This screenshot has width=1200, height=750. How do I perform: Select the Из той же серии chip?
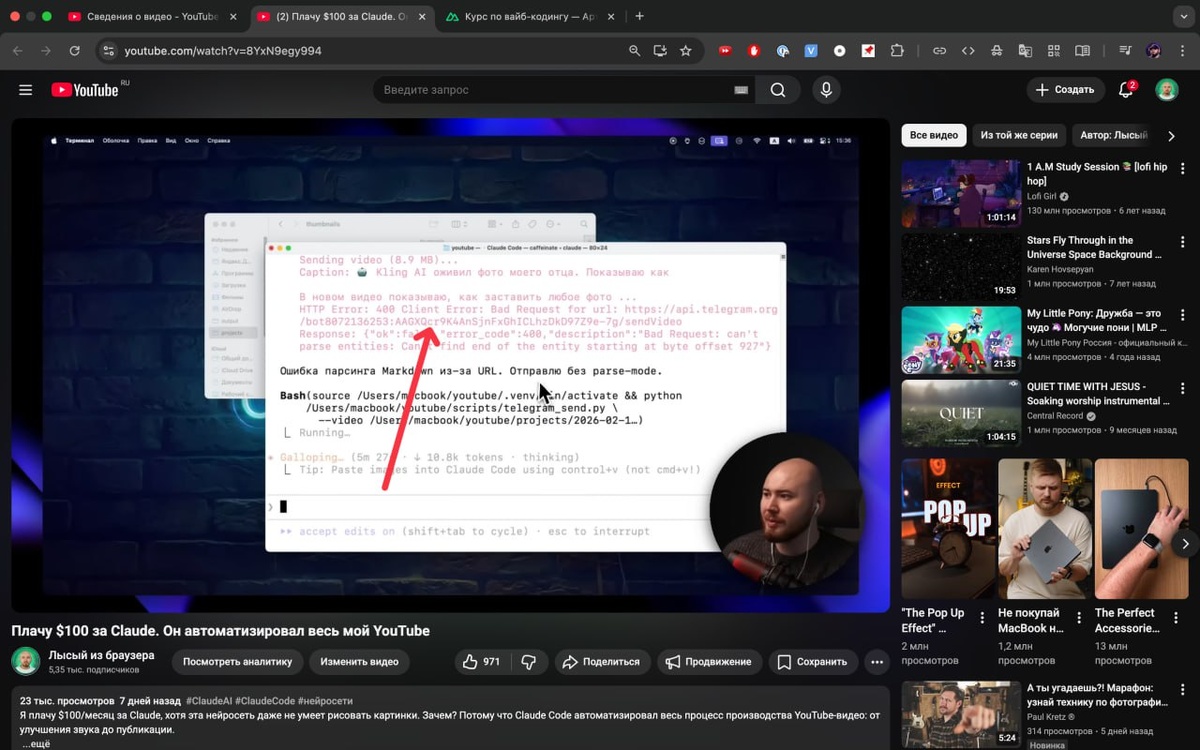[x=1018, y=135]
